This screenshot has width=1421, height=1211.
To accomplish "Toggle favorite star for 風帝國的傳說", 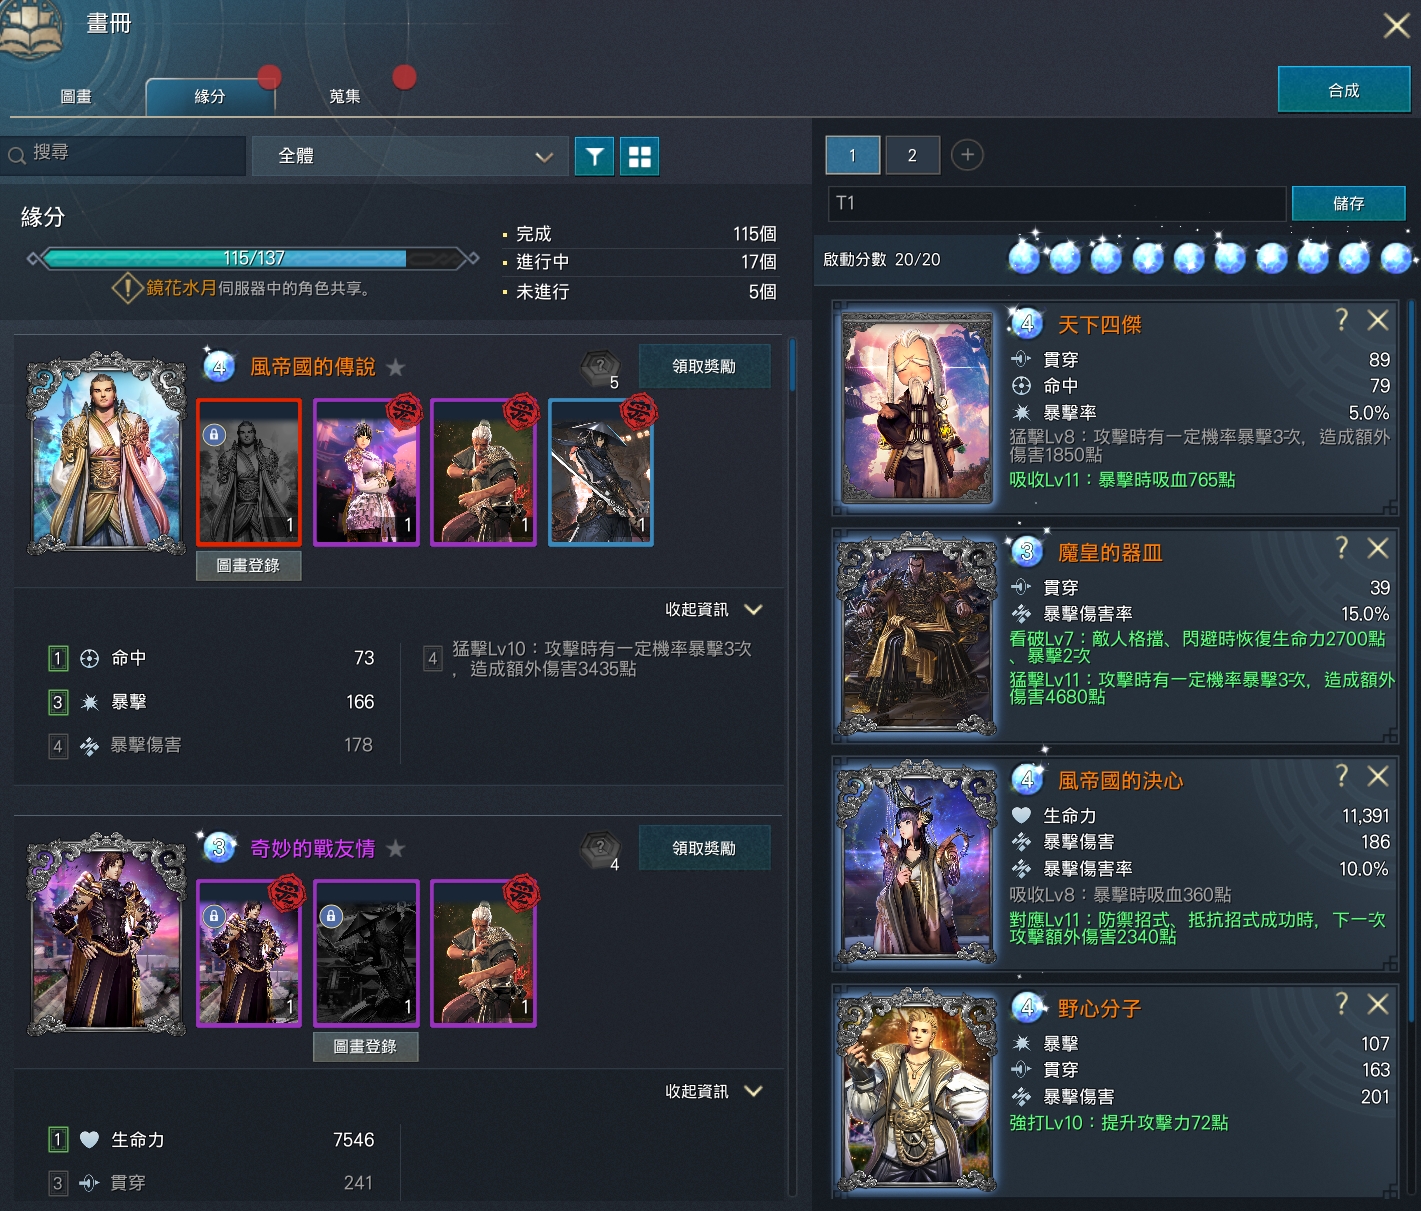I will click(x=396, y=367).
